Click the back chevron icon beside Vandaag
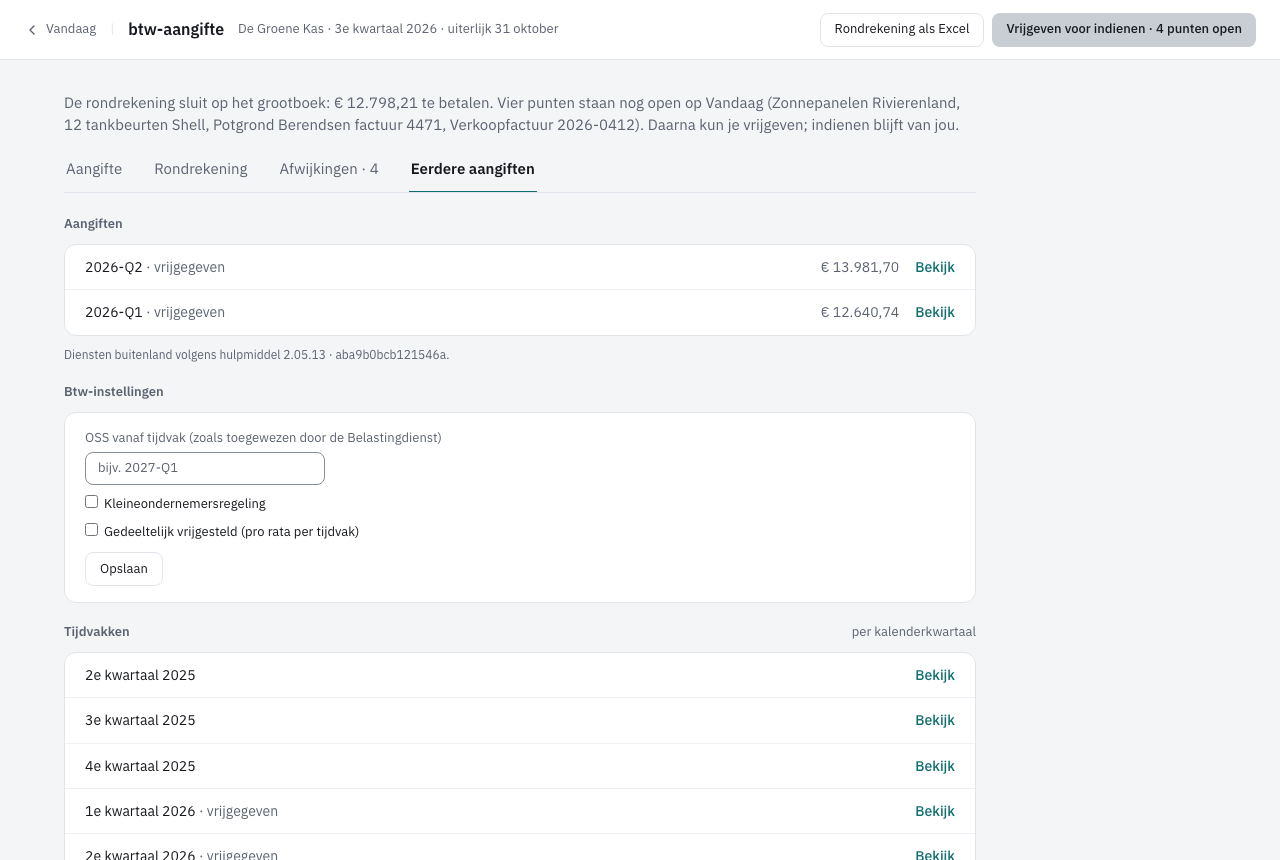1280x860 pixels. coord(32,30)
